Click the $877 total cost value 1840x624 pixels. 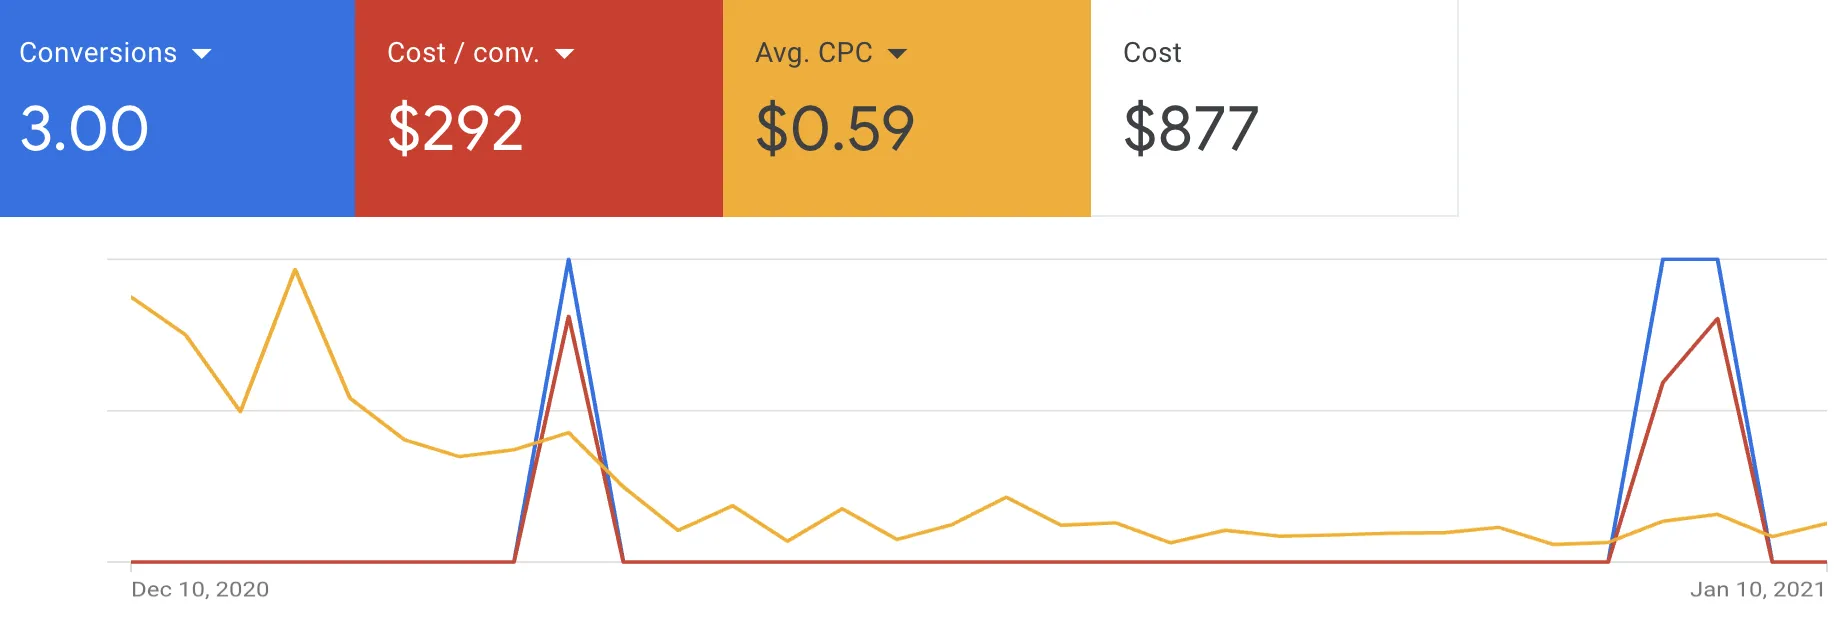(x=1191, y=129)
